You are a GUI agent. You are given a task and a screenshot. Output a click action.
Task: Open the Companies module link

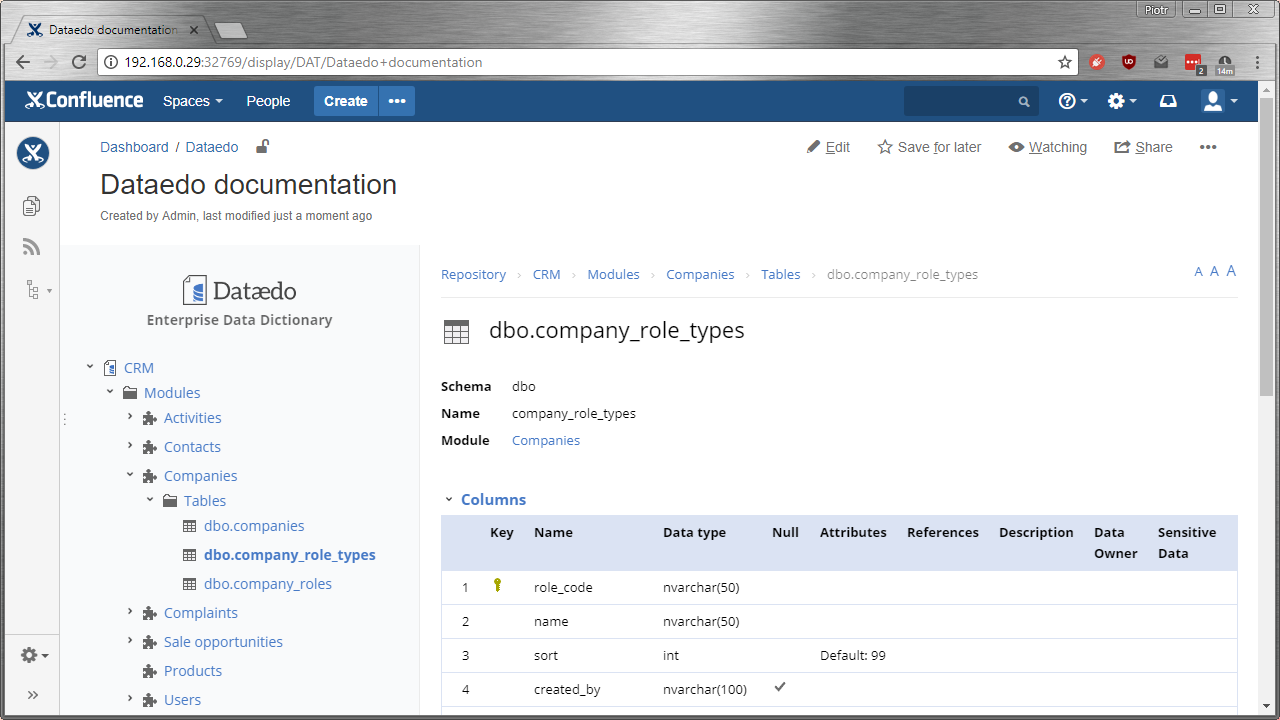[x=545, y=440]
